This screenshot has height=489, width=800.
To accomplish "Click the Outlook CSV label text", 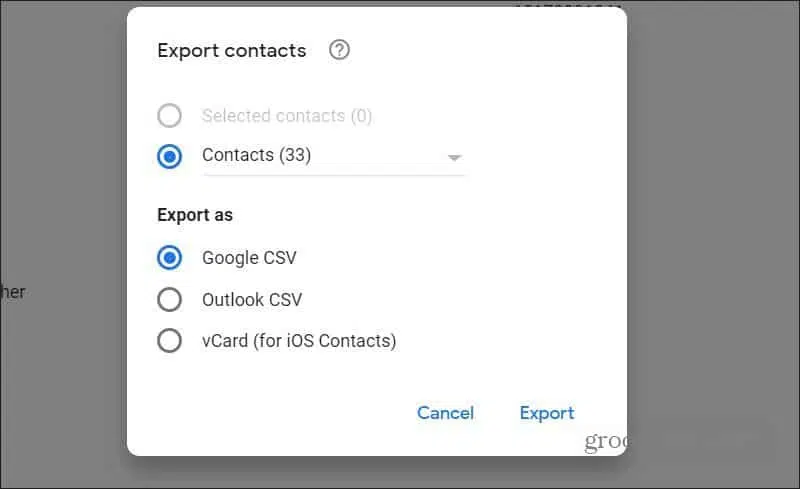I will tap(252, 300).
